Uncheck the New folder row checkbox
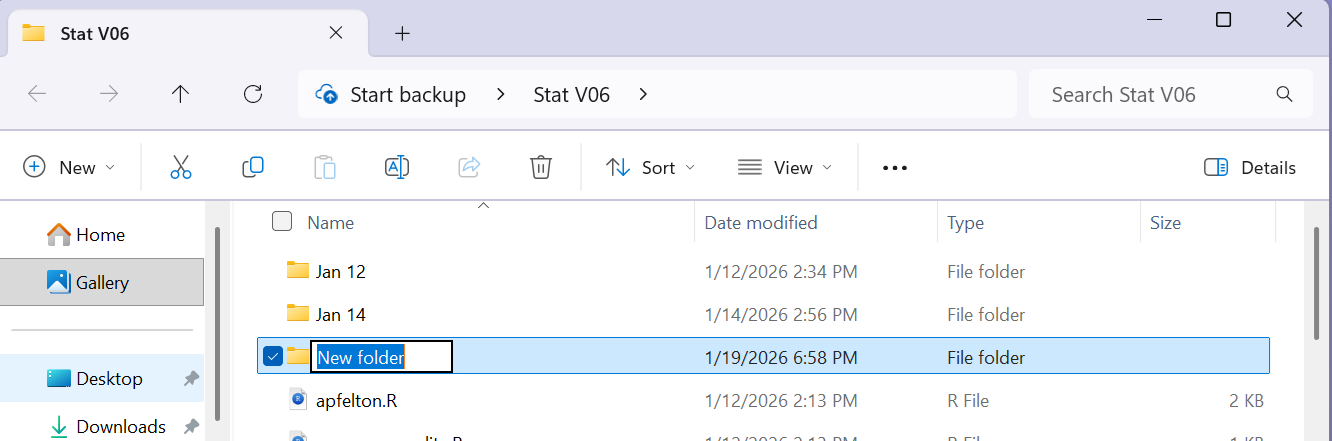The width and height of the screenshot is (1332, 441). (x=272, y=356)
